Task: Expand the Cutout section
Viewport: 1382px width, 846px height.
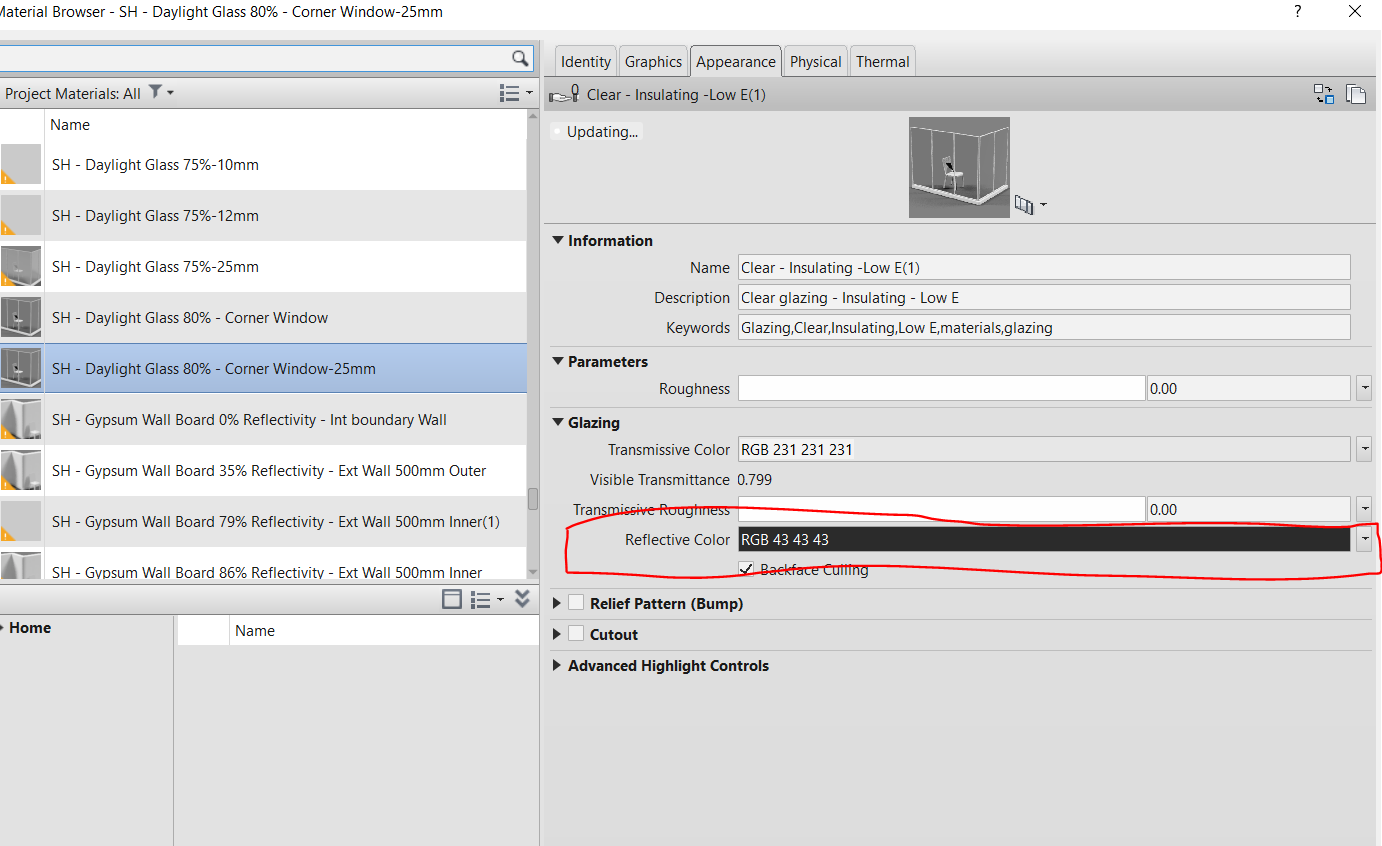Action: click(x=557, y=634)
